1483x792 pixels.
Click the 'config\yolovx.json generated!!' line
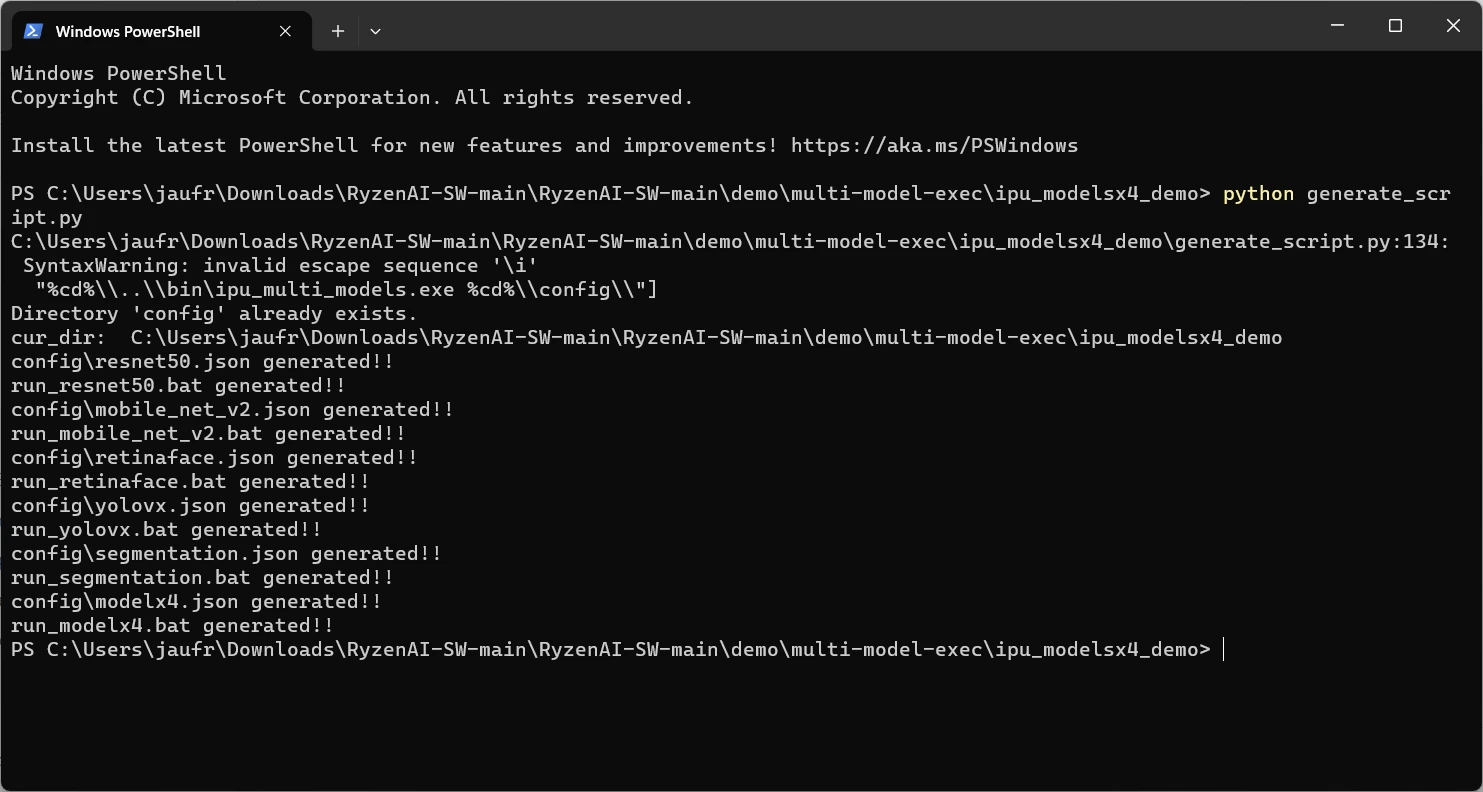[190, 506]
